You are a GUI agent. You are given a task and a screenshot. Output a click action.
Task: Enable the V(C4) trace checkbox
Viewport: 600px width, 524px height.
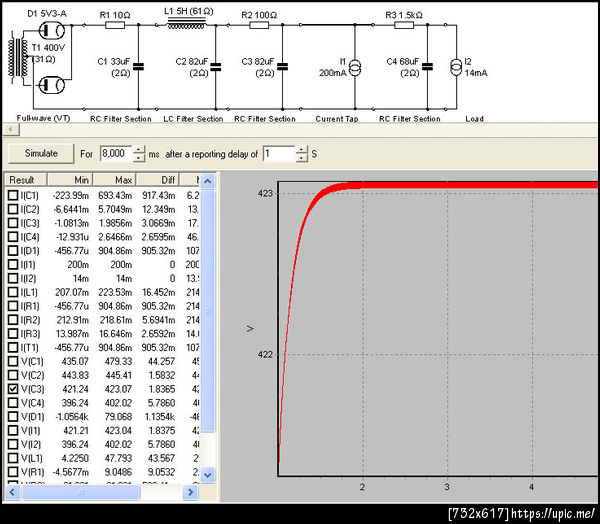[x=13, y=403]
